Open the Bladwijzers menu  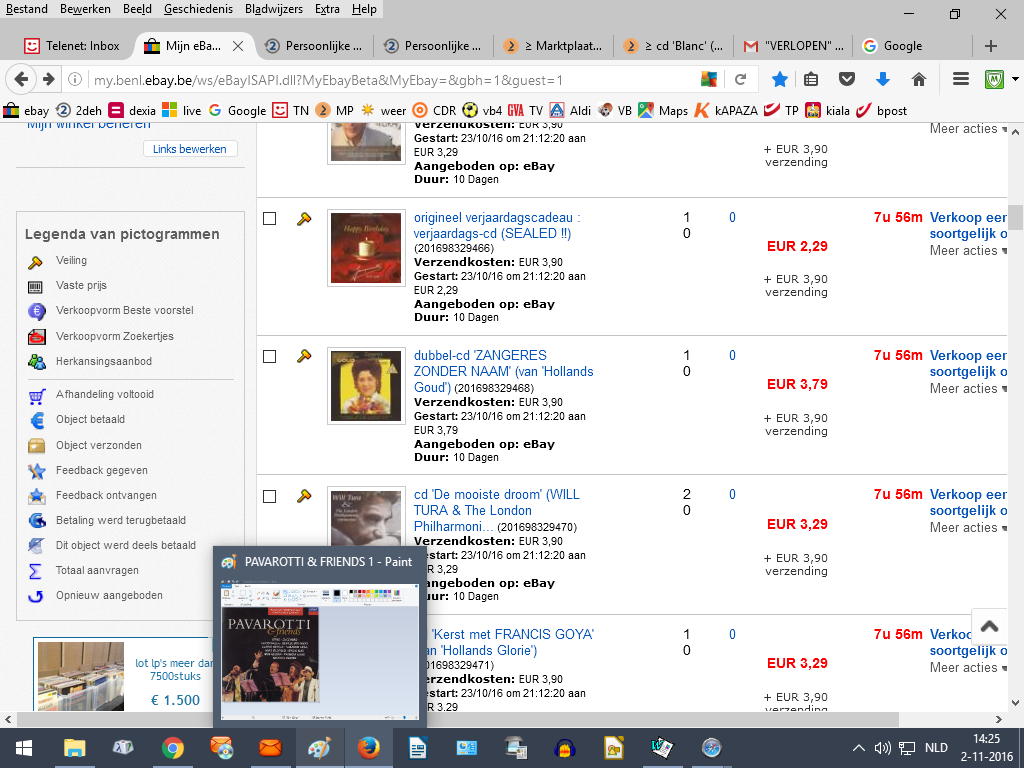[x=274, y=9]
